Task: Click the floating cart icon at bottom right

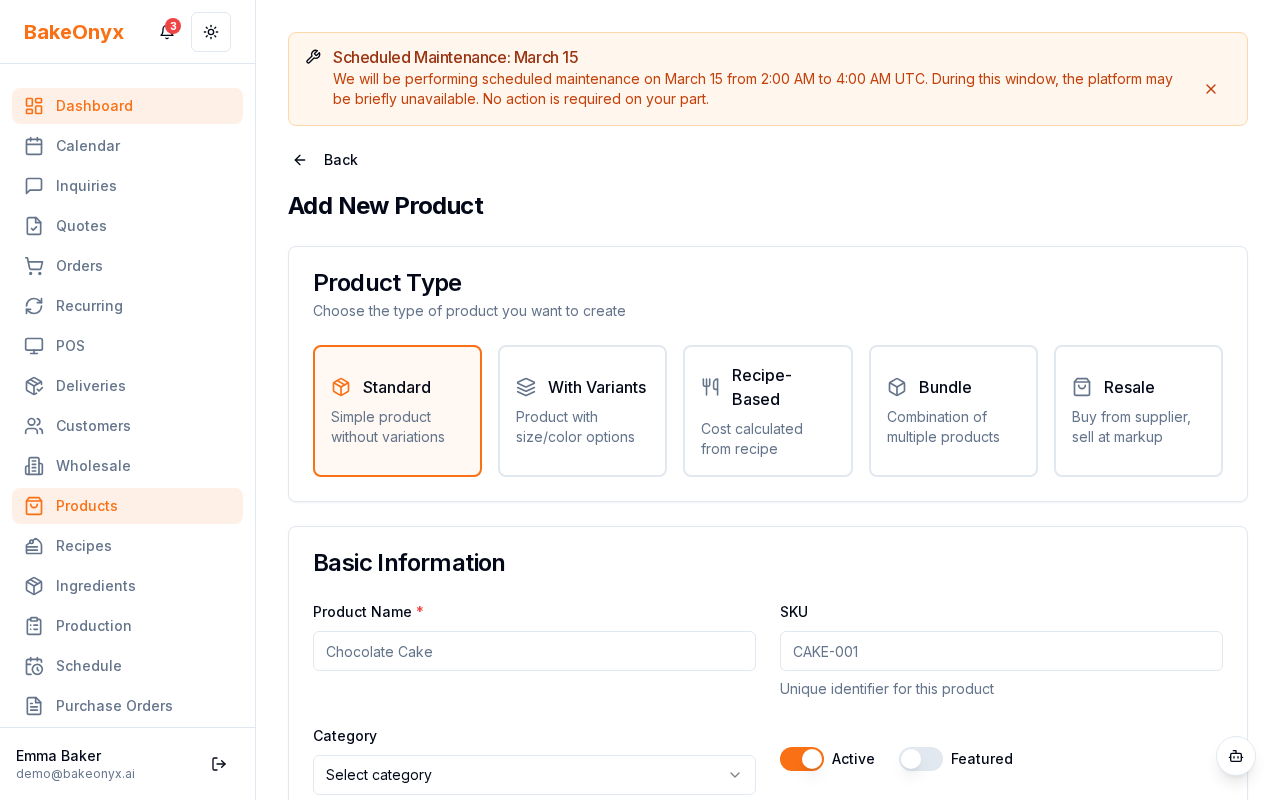Action: (x=1236, y=757)
